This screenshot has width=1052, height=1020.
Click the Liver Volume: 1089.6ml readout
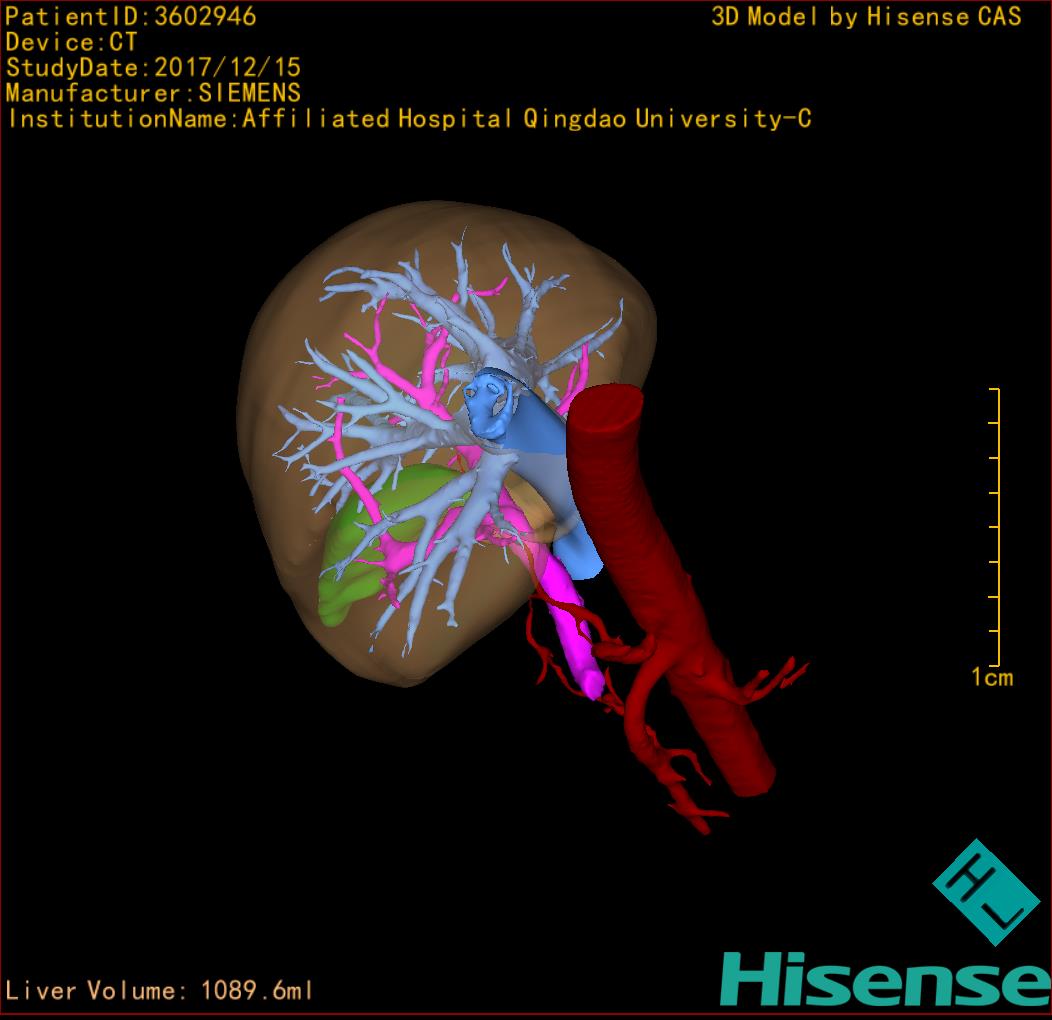[x=160, y=990]
